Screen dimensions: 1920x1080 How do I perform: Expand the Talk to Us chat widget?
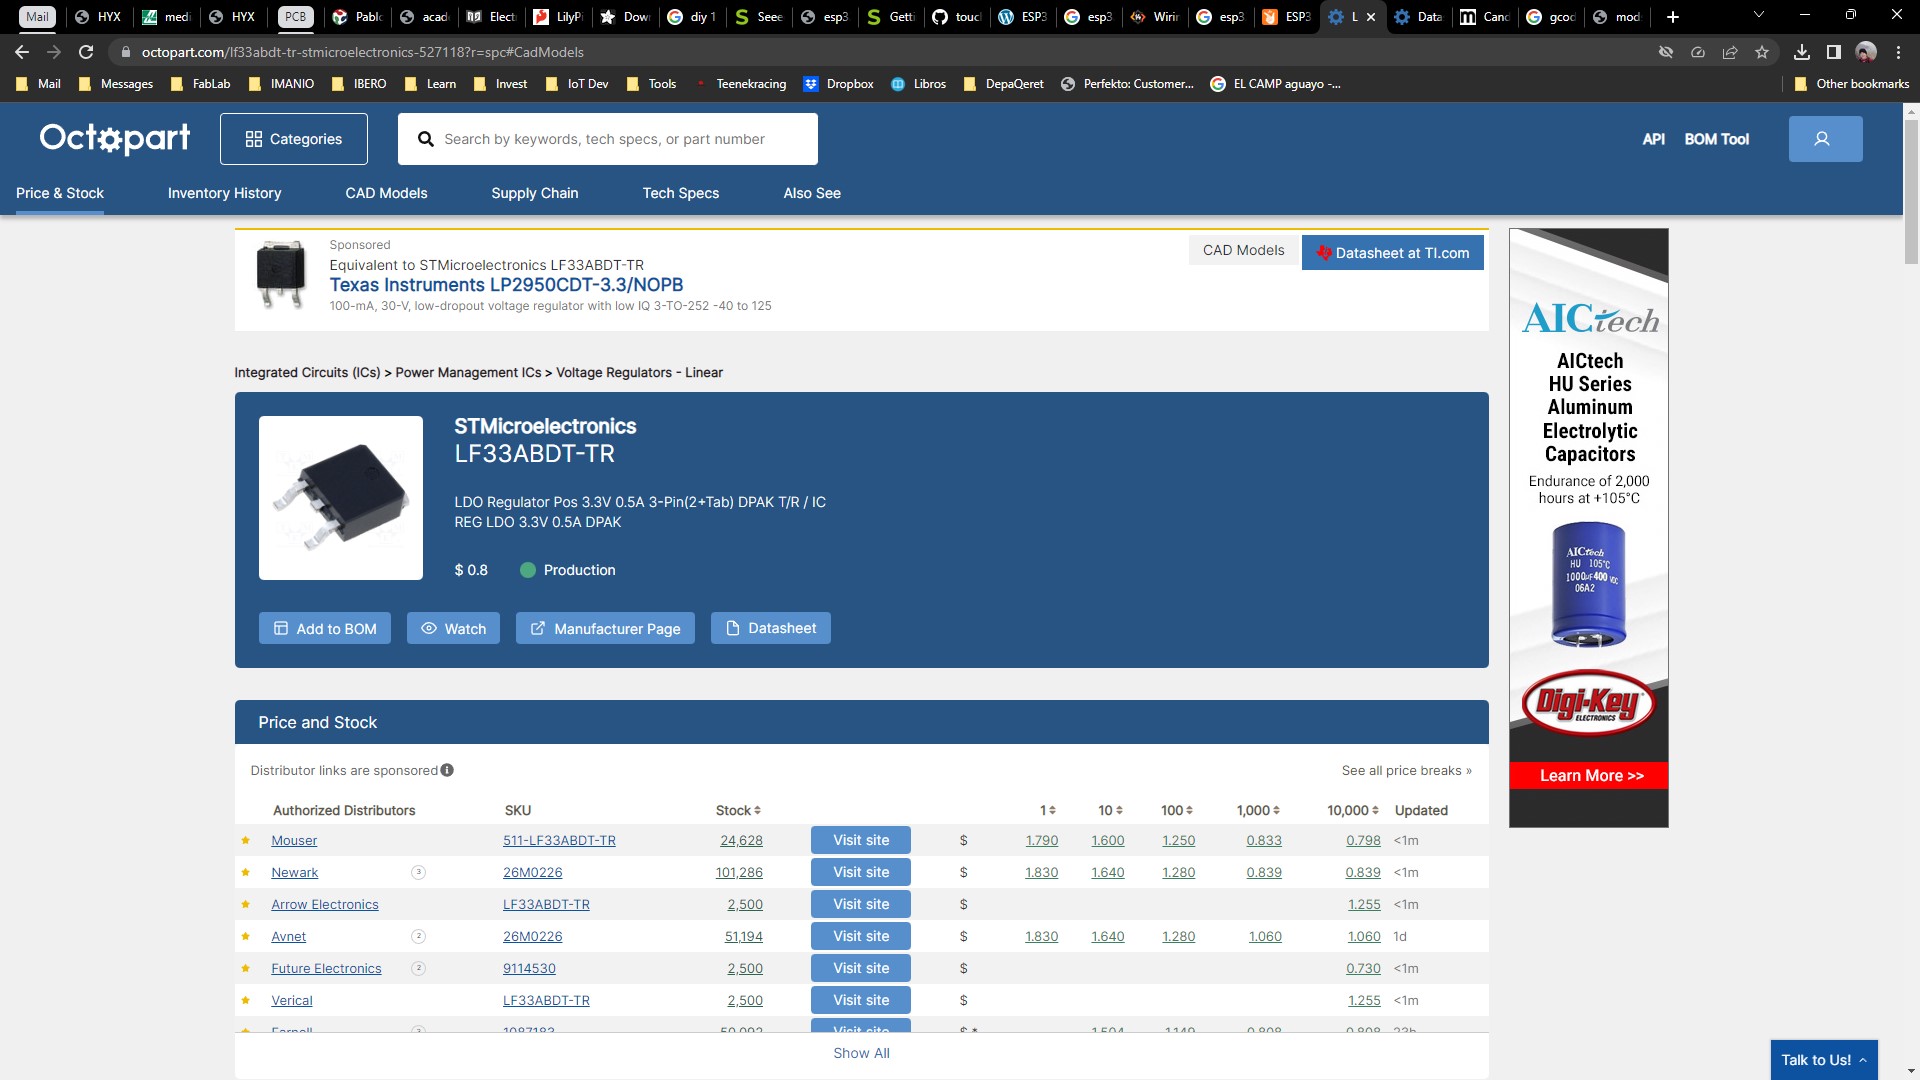1824,1060
